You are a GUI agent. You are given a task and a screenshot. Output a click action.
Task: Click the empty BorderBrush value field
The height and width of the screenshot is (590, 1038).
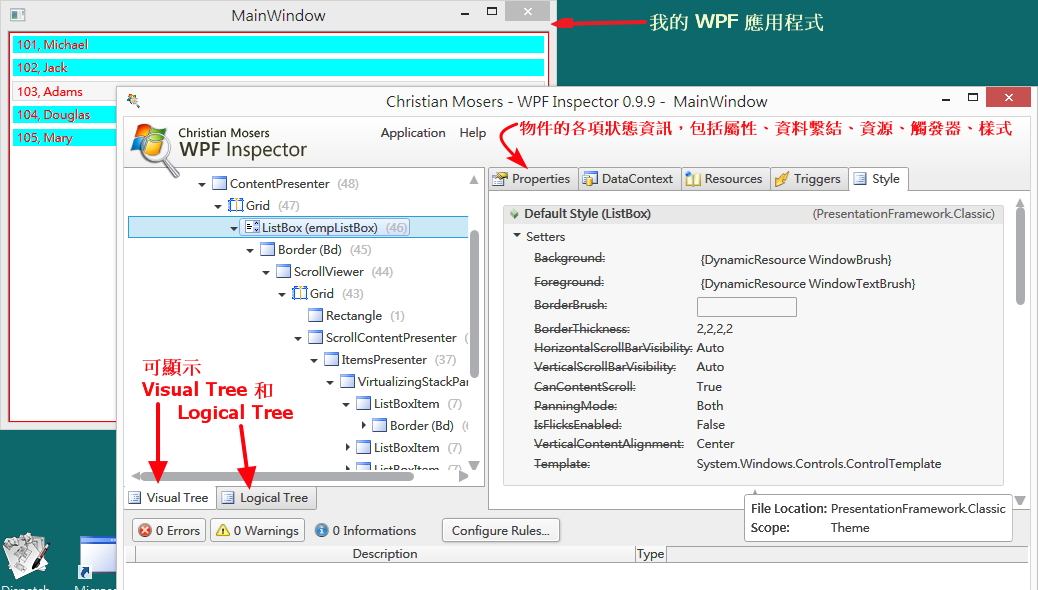tap(746, 306)
